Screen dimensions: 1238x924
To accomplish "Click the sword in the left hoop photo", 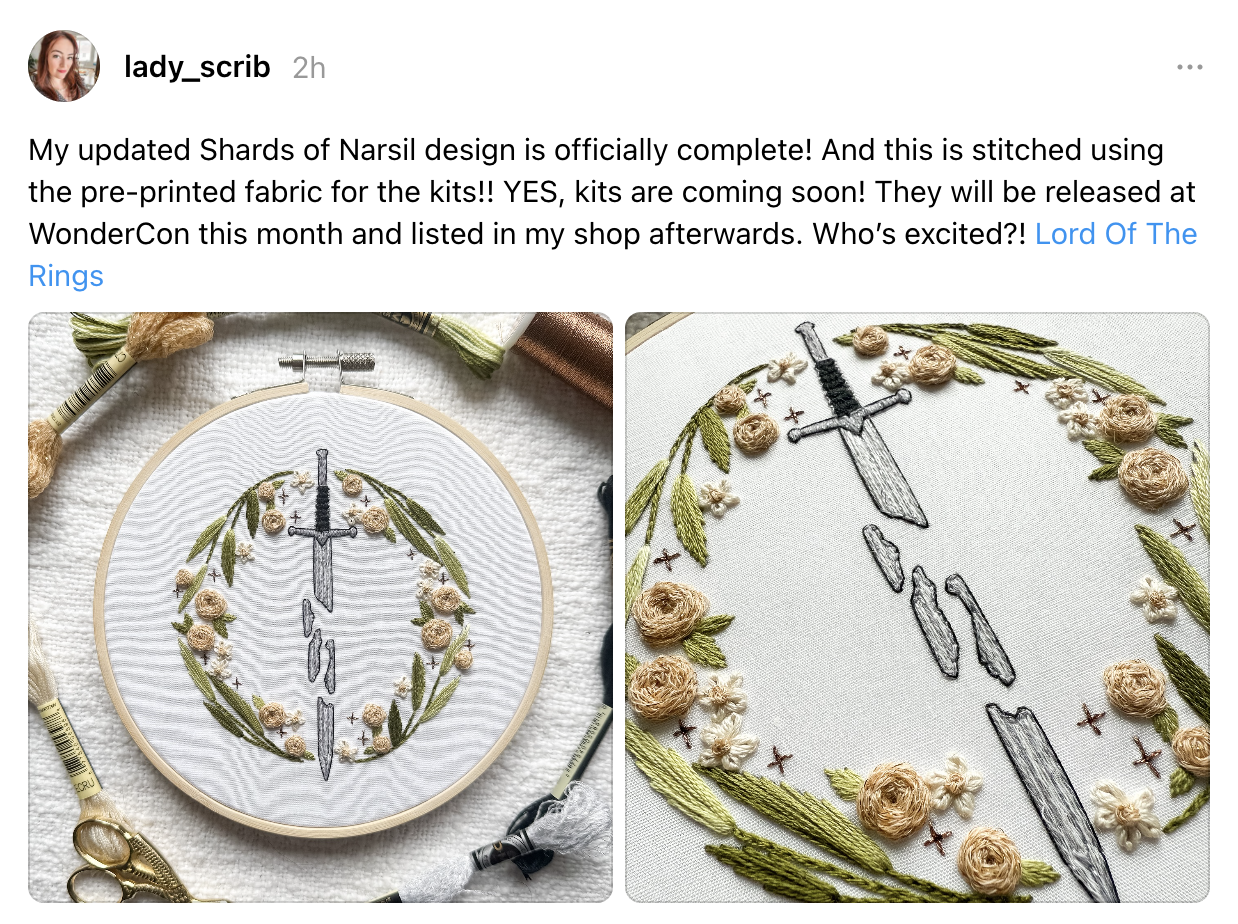I will (321, 613).
